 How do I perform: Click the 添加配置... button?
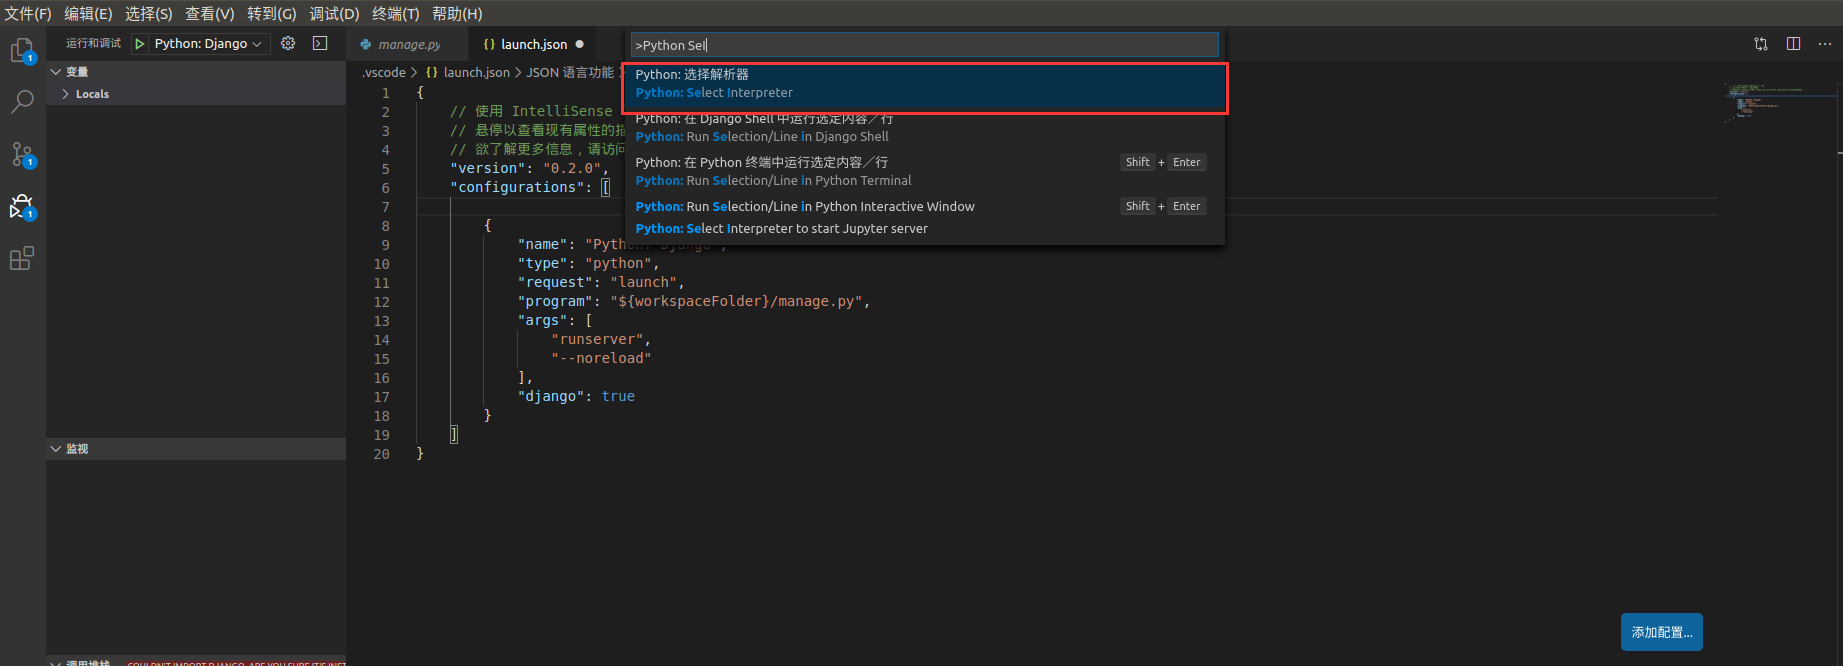1662,632
